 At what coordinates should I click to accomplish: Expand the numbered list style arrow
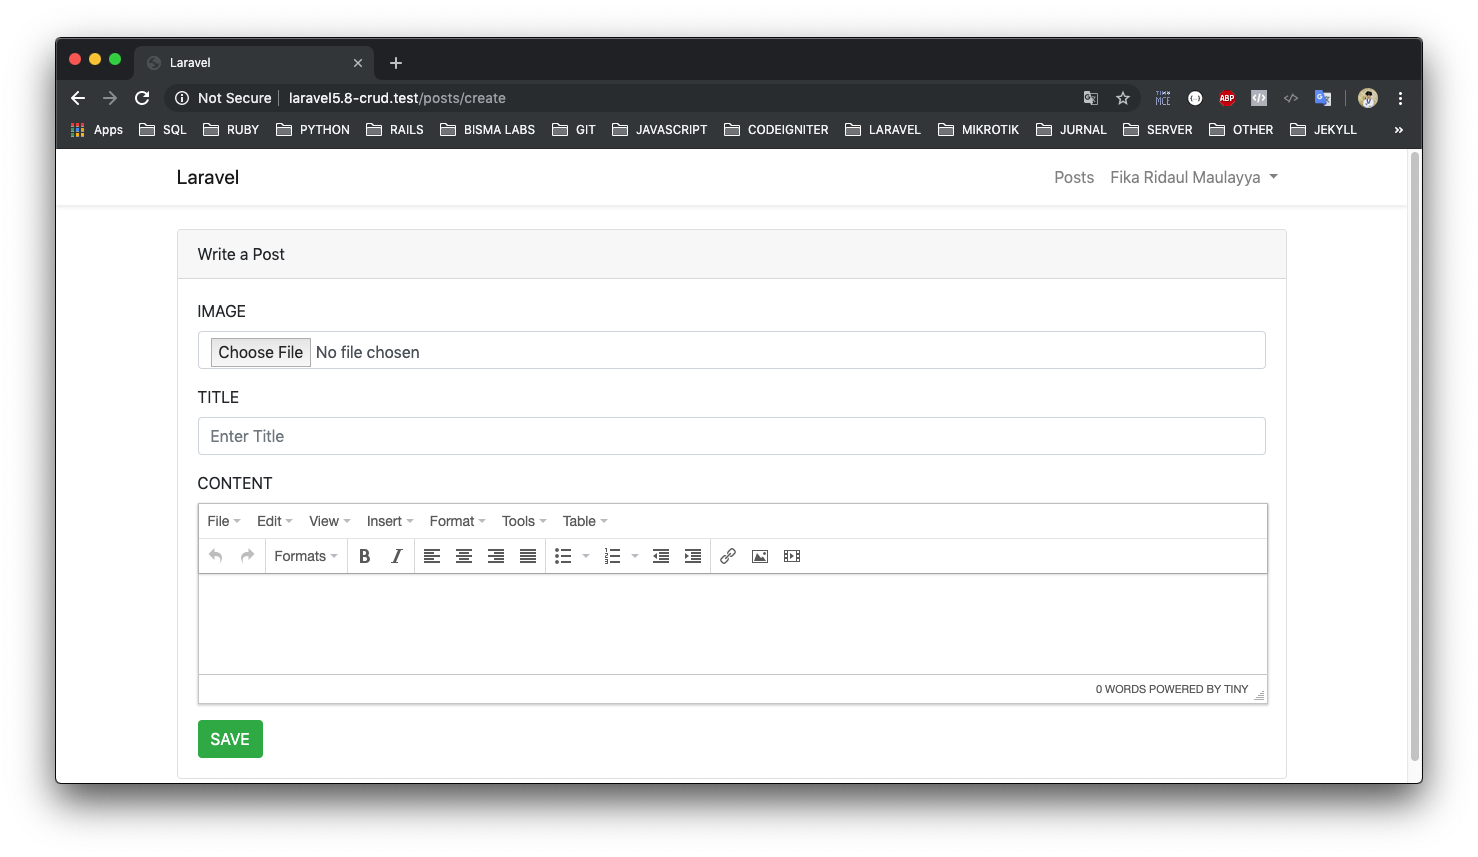[x=635, y=556]
